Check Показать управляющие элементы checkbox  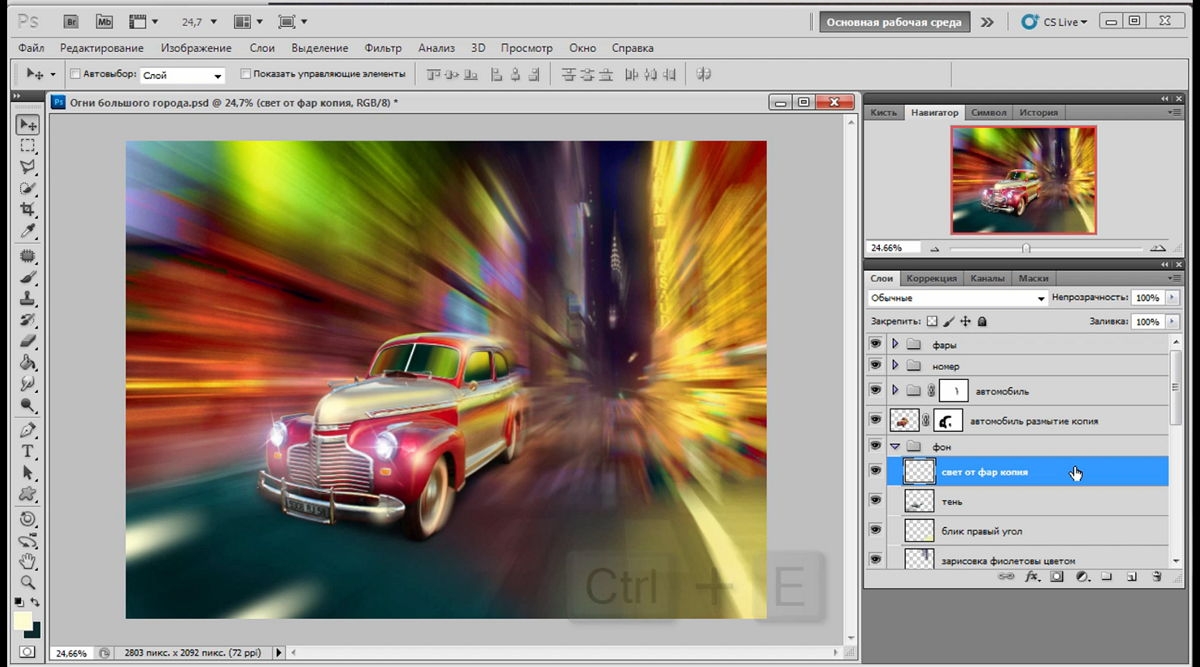pyautogui.click(x=246, y=74)
